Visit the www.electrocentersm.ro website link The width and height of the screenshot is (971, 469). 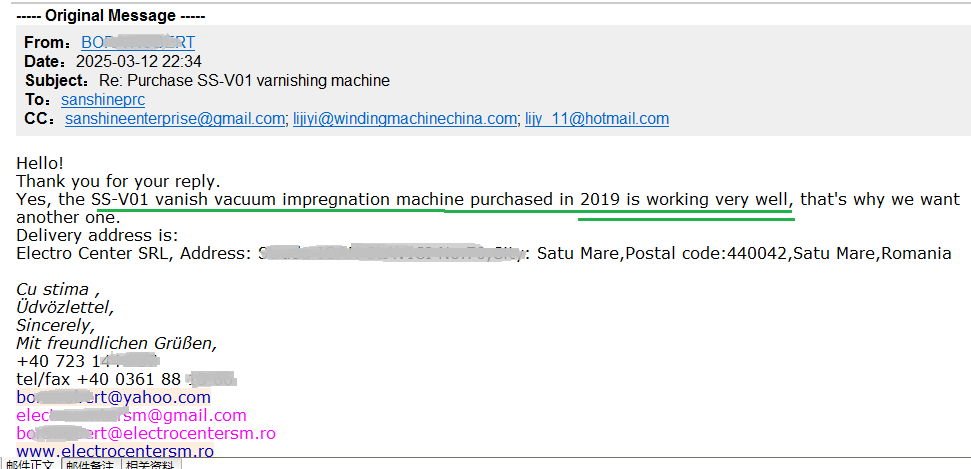click(x=115, y=450)
